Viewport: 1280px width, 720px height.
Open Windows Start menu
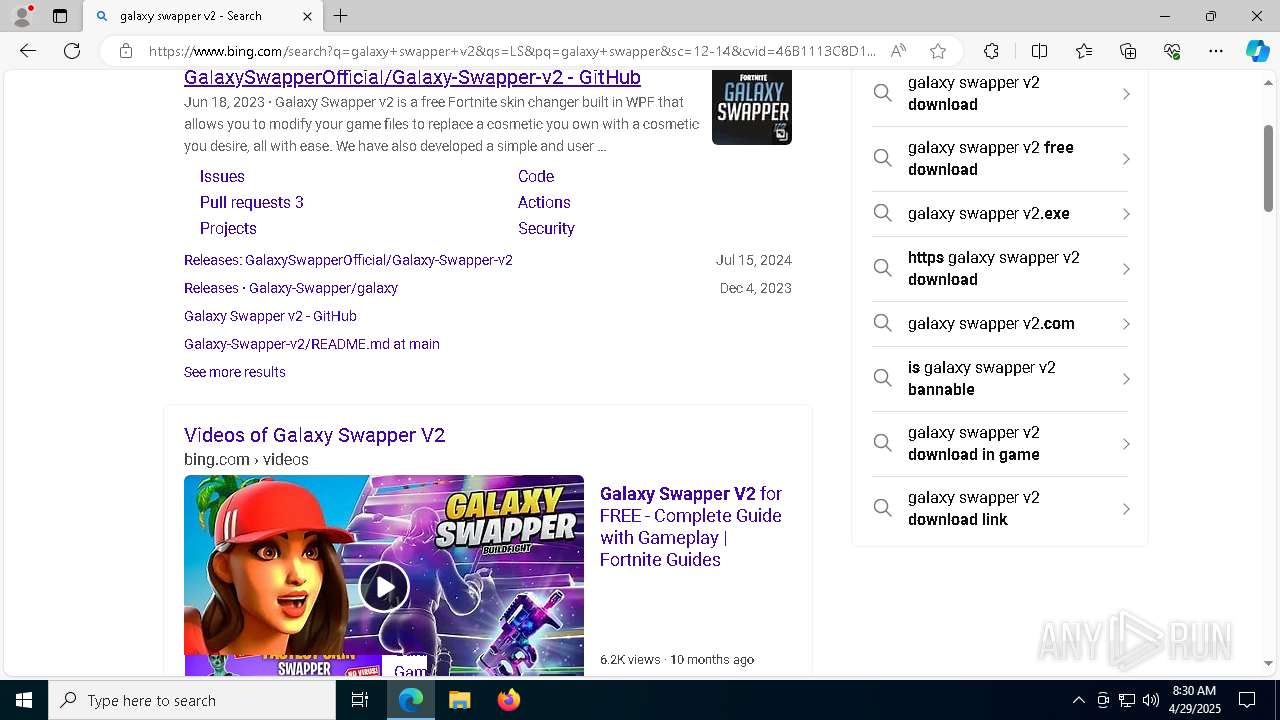[x=24, y=700]
